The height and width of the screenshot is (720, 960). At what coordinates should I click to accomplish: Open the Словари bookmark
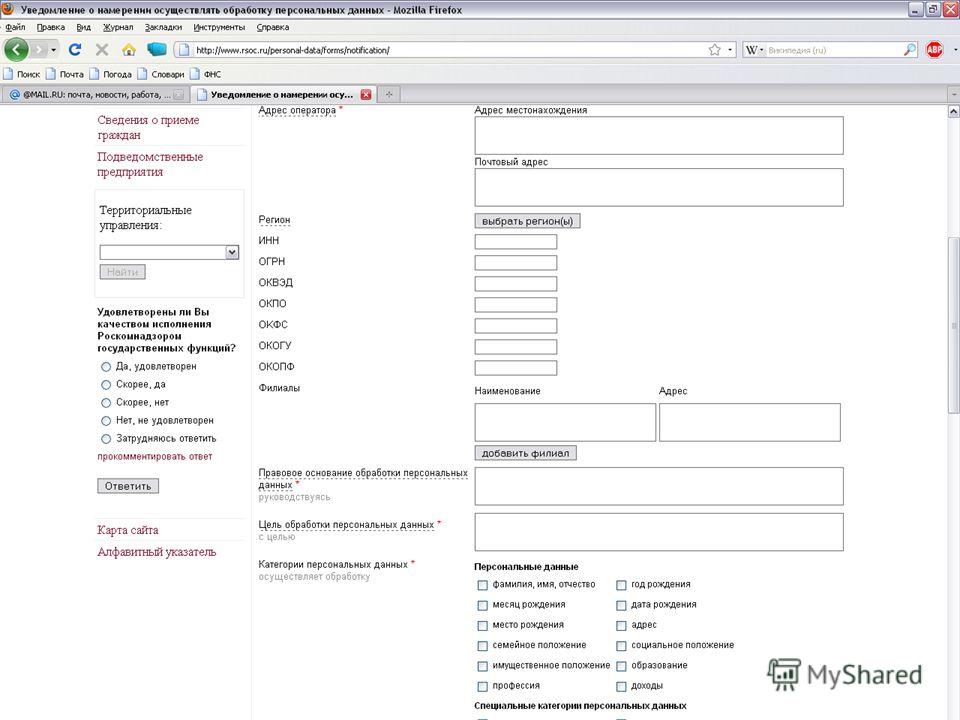161,74
